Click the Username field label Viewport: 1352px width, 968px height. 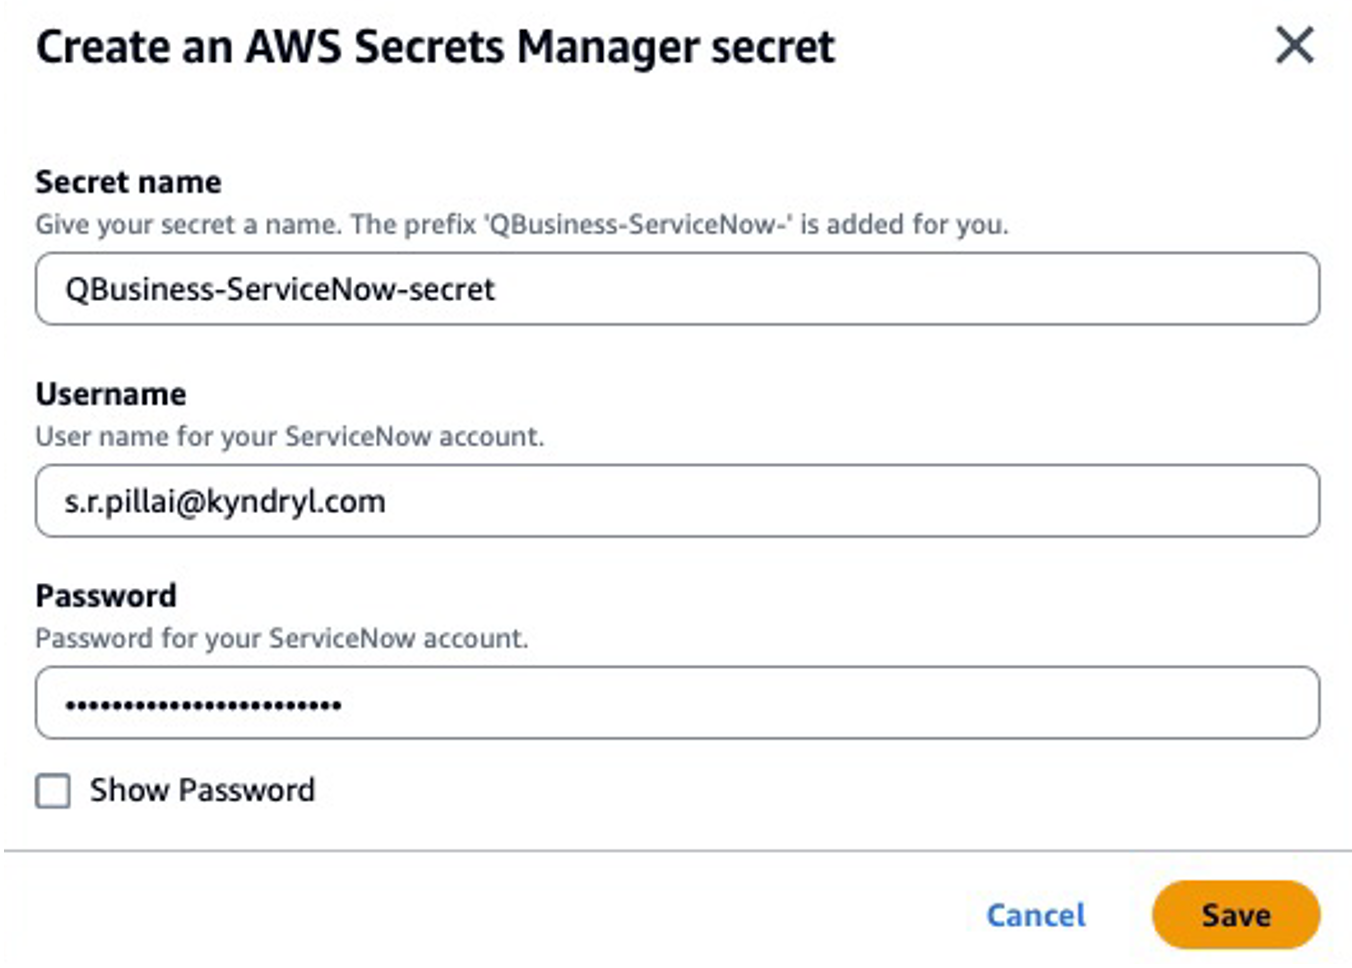110,394
